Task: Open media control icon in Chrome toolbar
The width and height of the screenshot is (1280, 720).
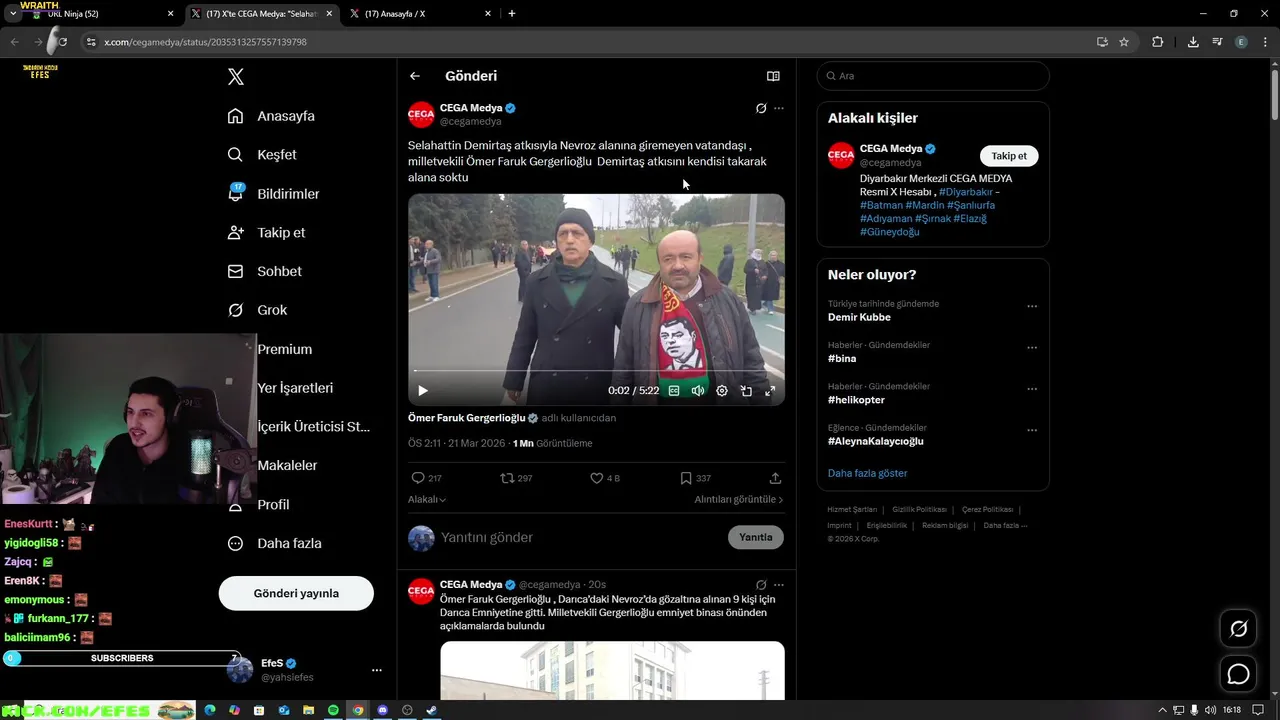Action: pyautogui.click(x=1217, y=42)
